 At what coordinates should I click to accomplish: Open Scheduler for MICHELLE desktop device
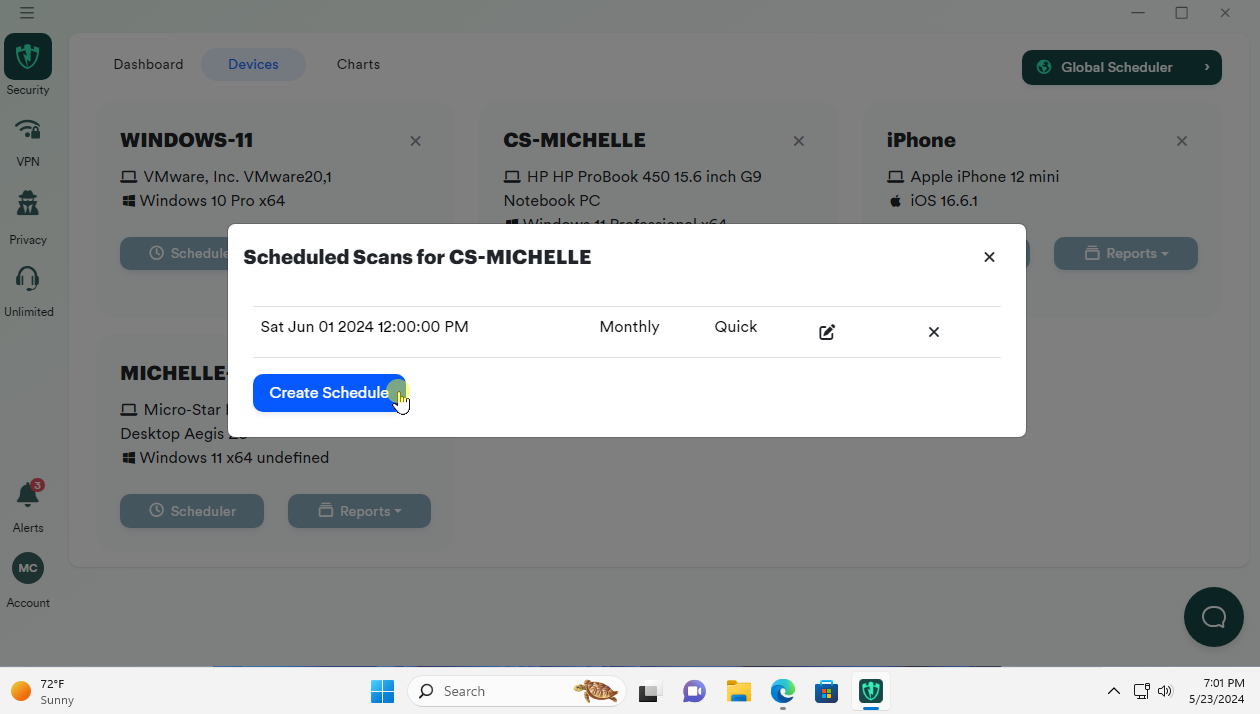[192, 511]
